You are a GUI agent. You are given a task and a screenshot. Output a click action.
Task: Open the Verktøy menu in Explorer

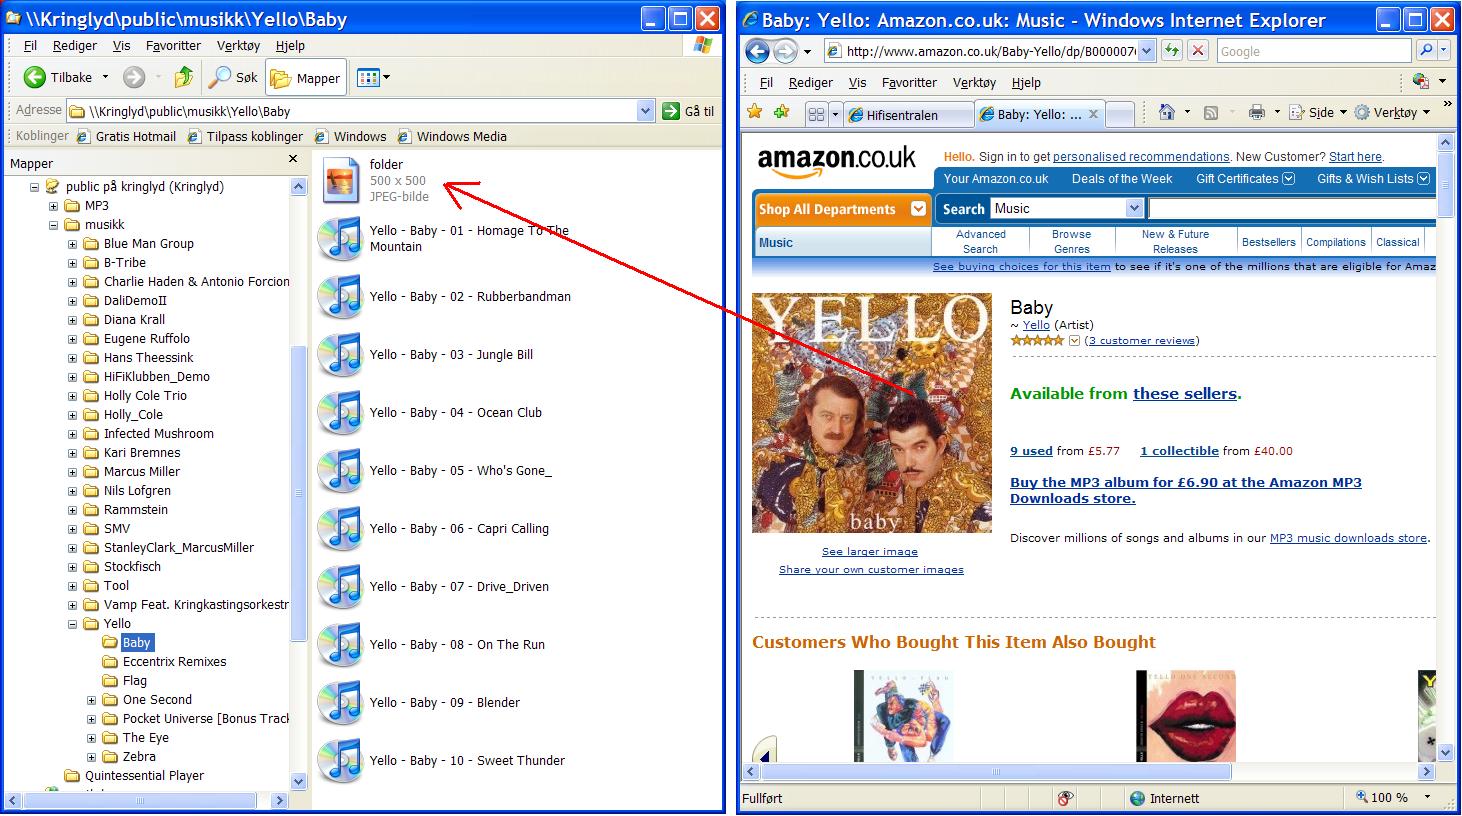238,46
